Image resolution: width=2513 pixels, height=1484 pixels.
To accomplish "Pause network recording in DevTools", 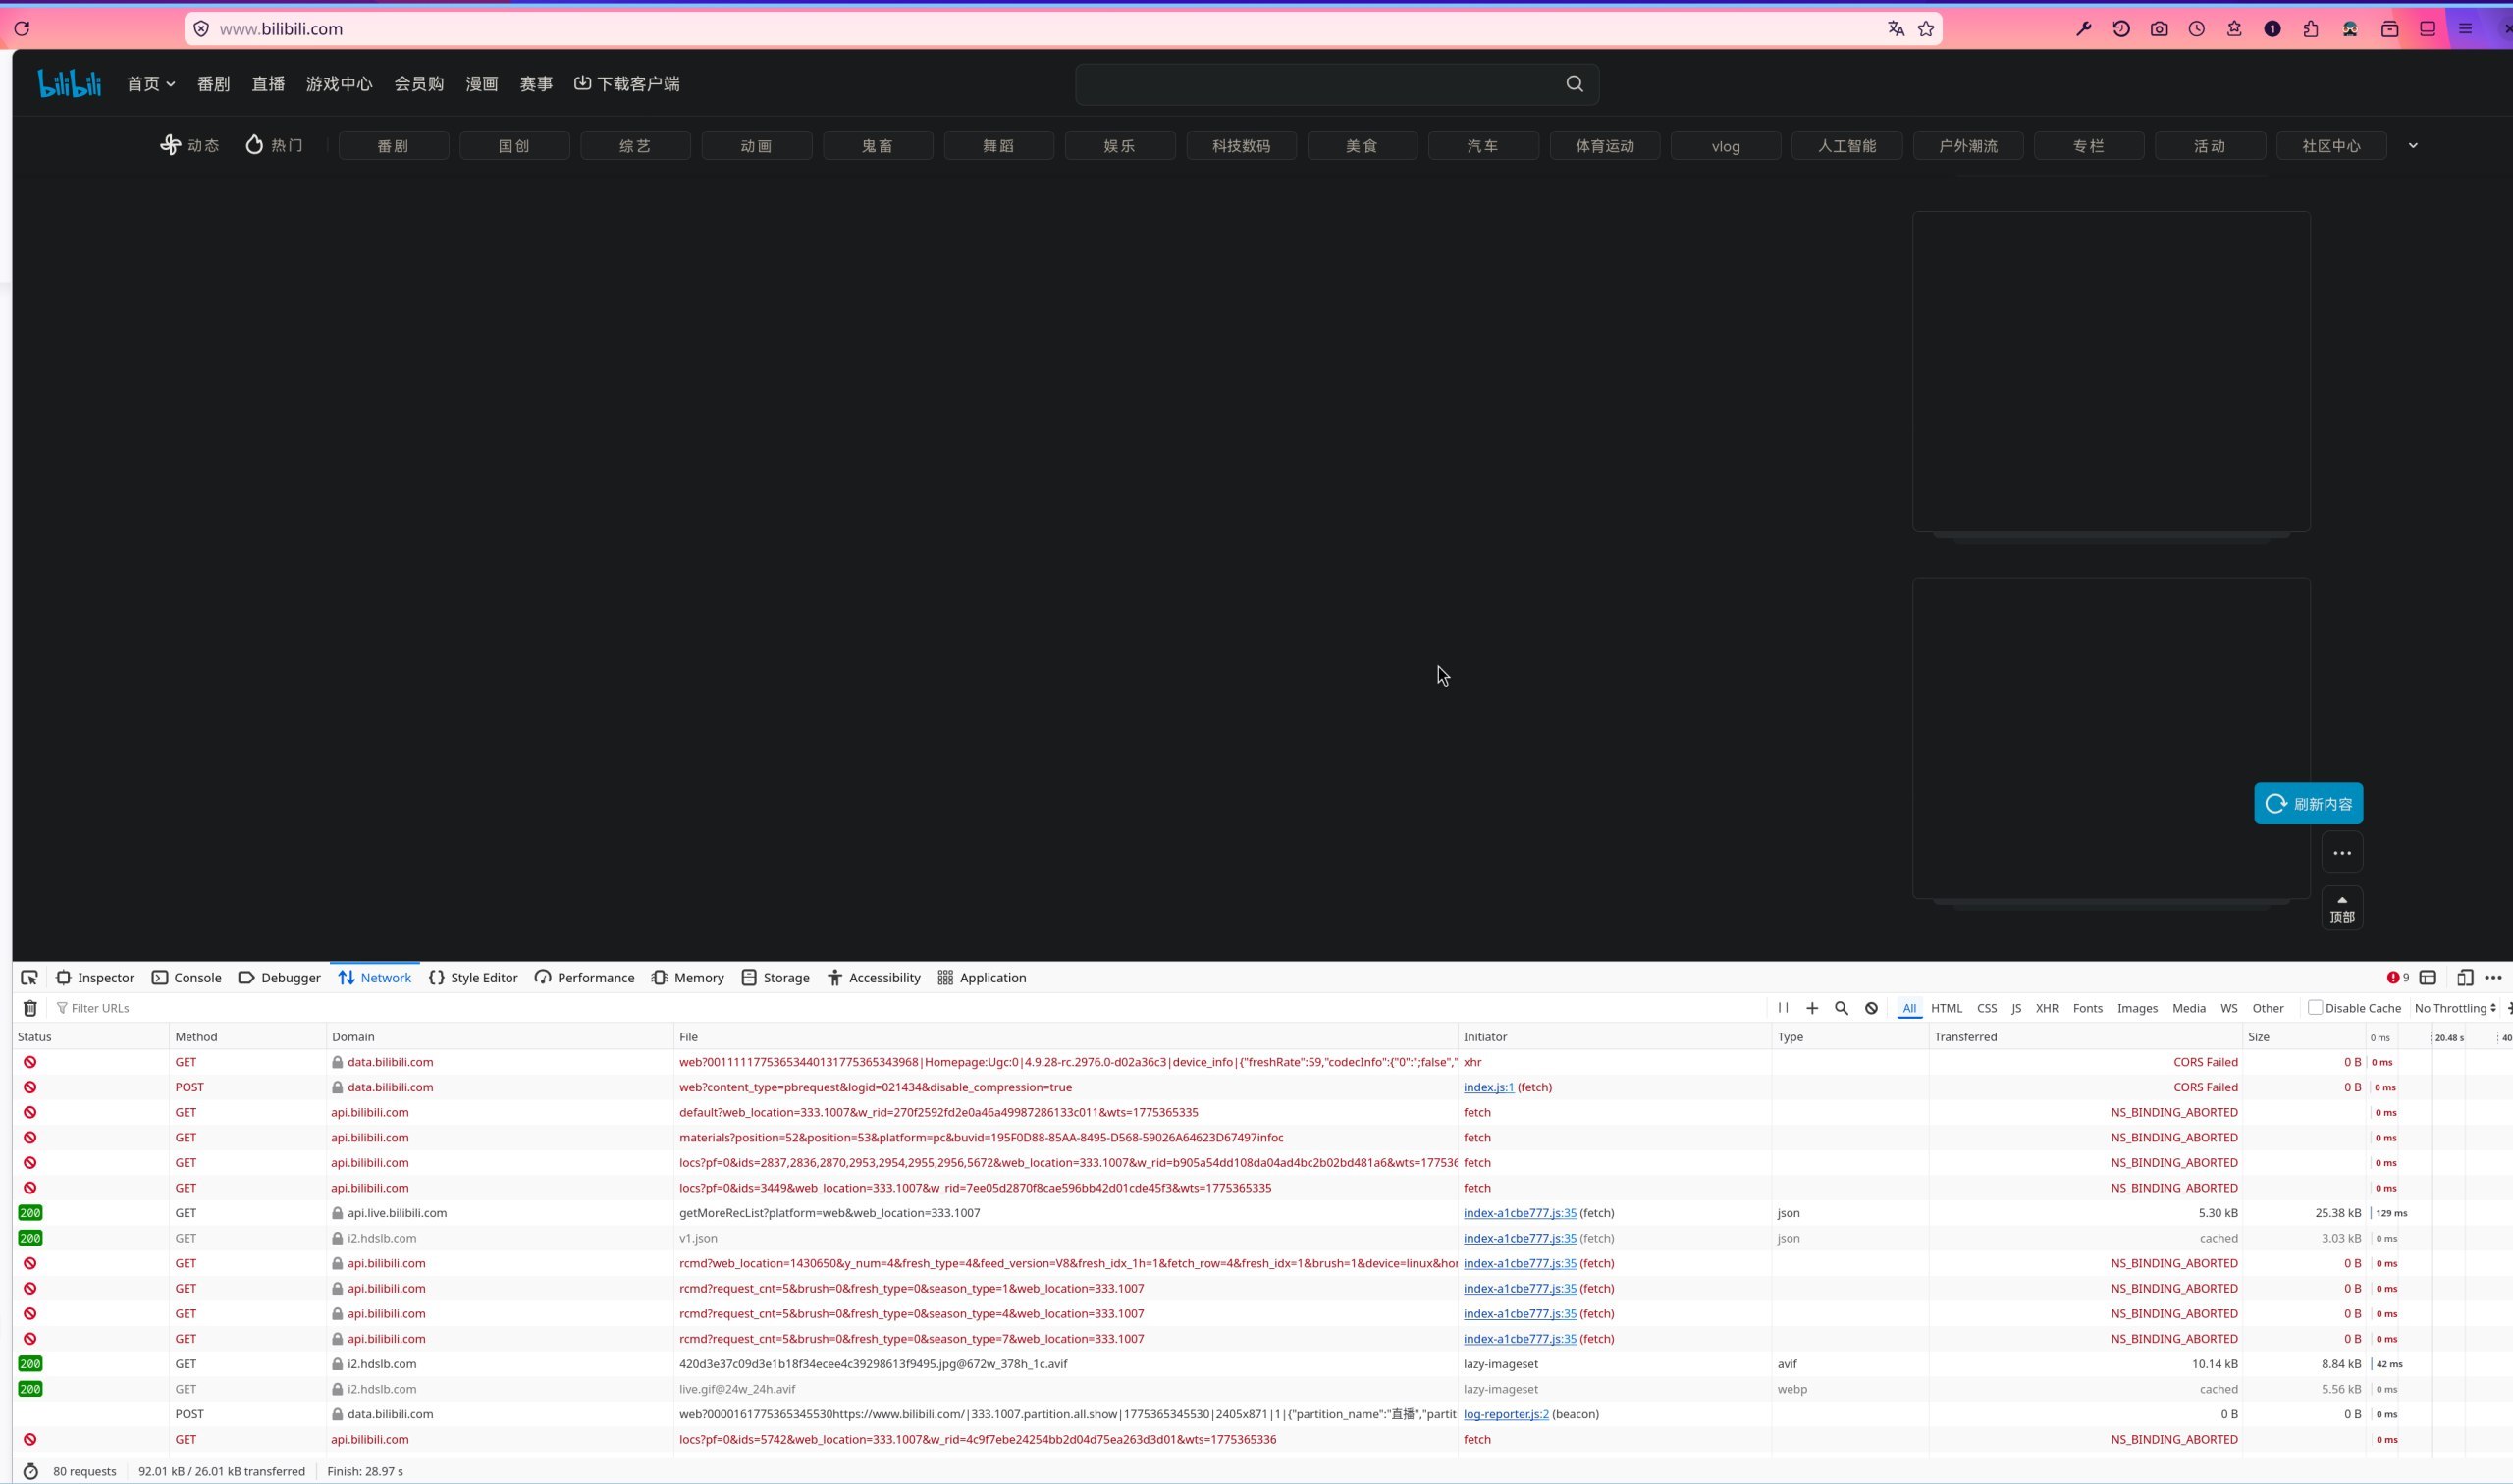I will click(x=1783, y=1008).
